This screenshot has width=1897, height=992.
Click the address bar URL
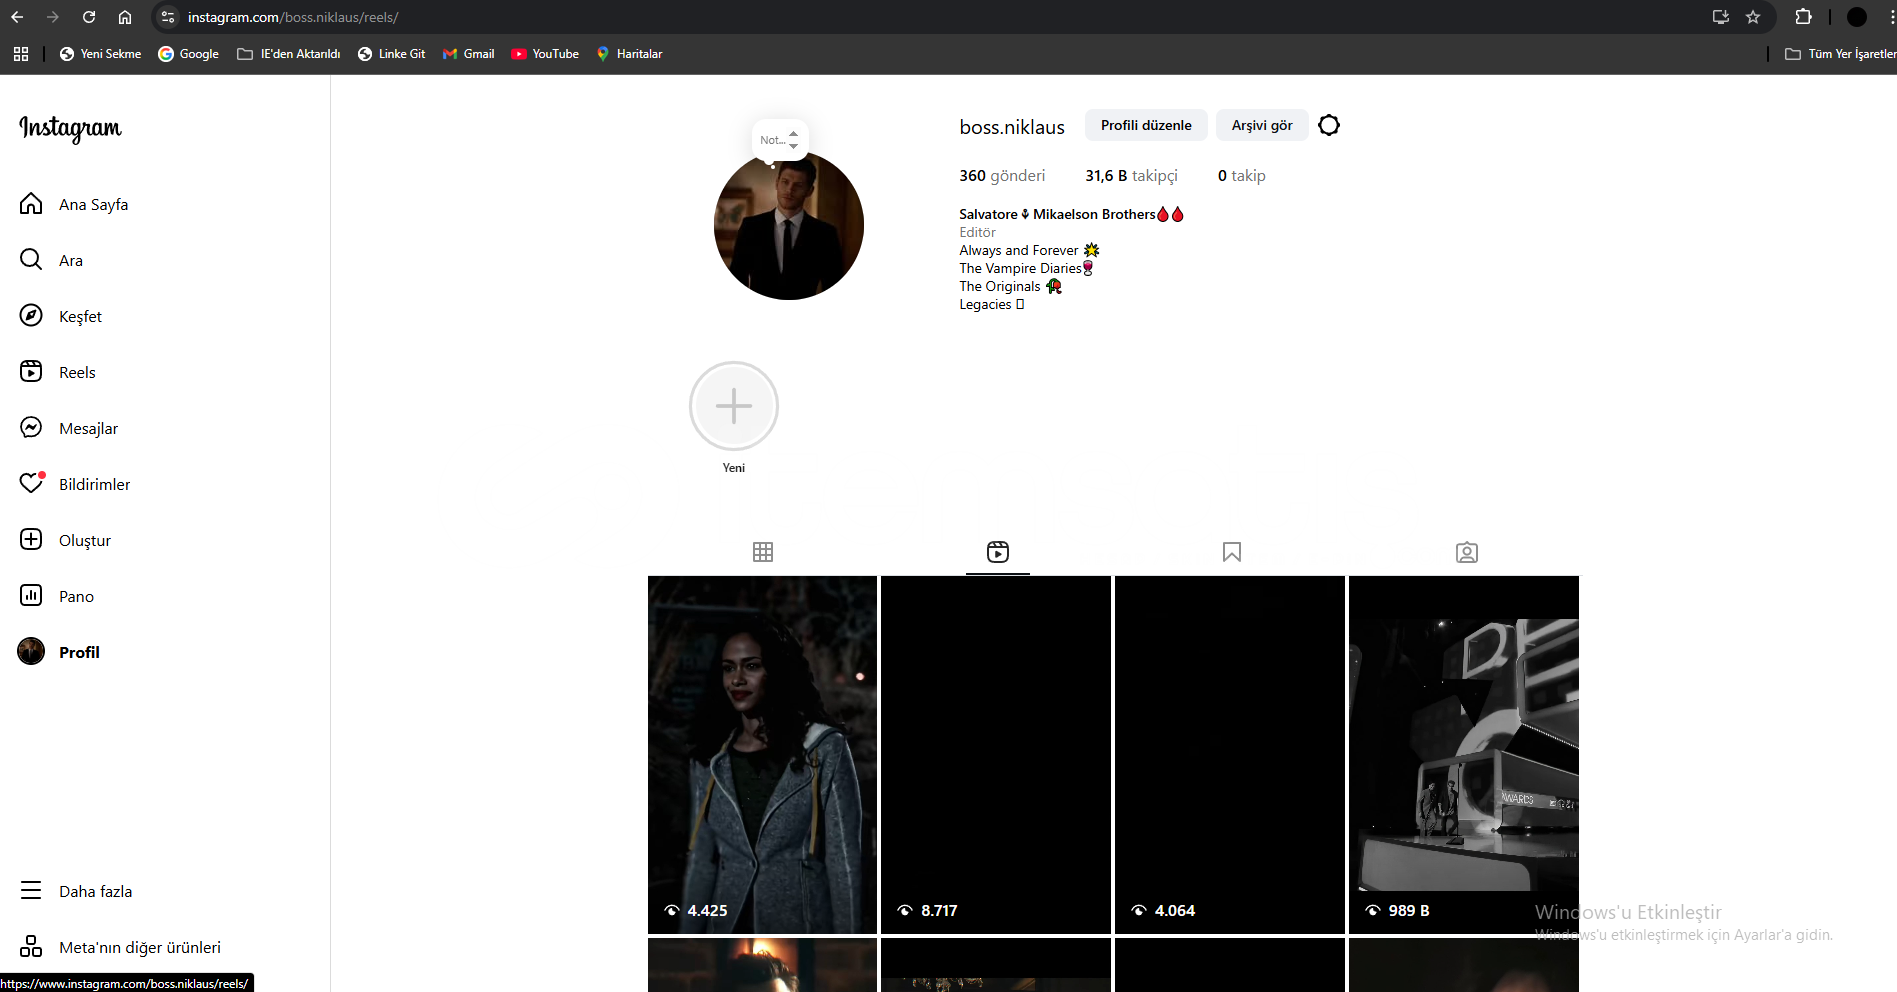293,17
